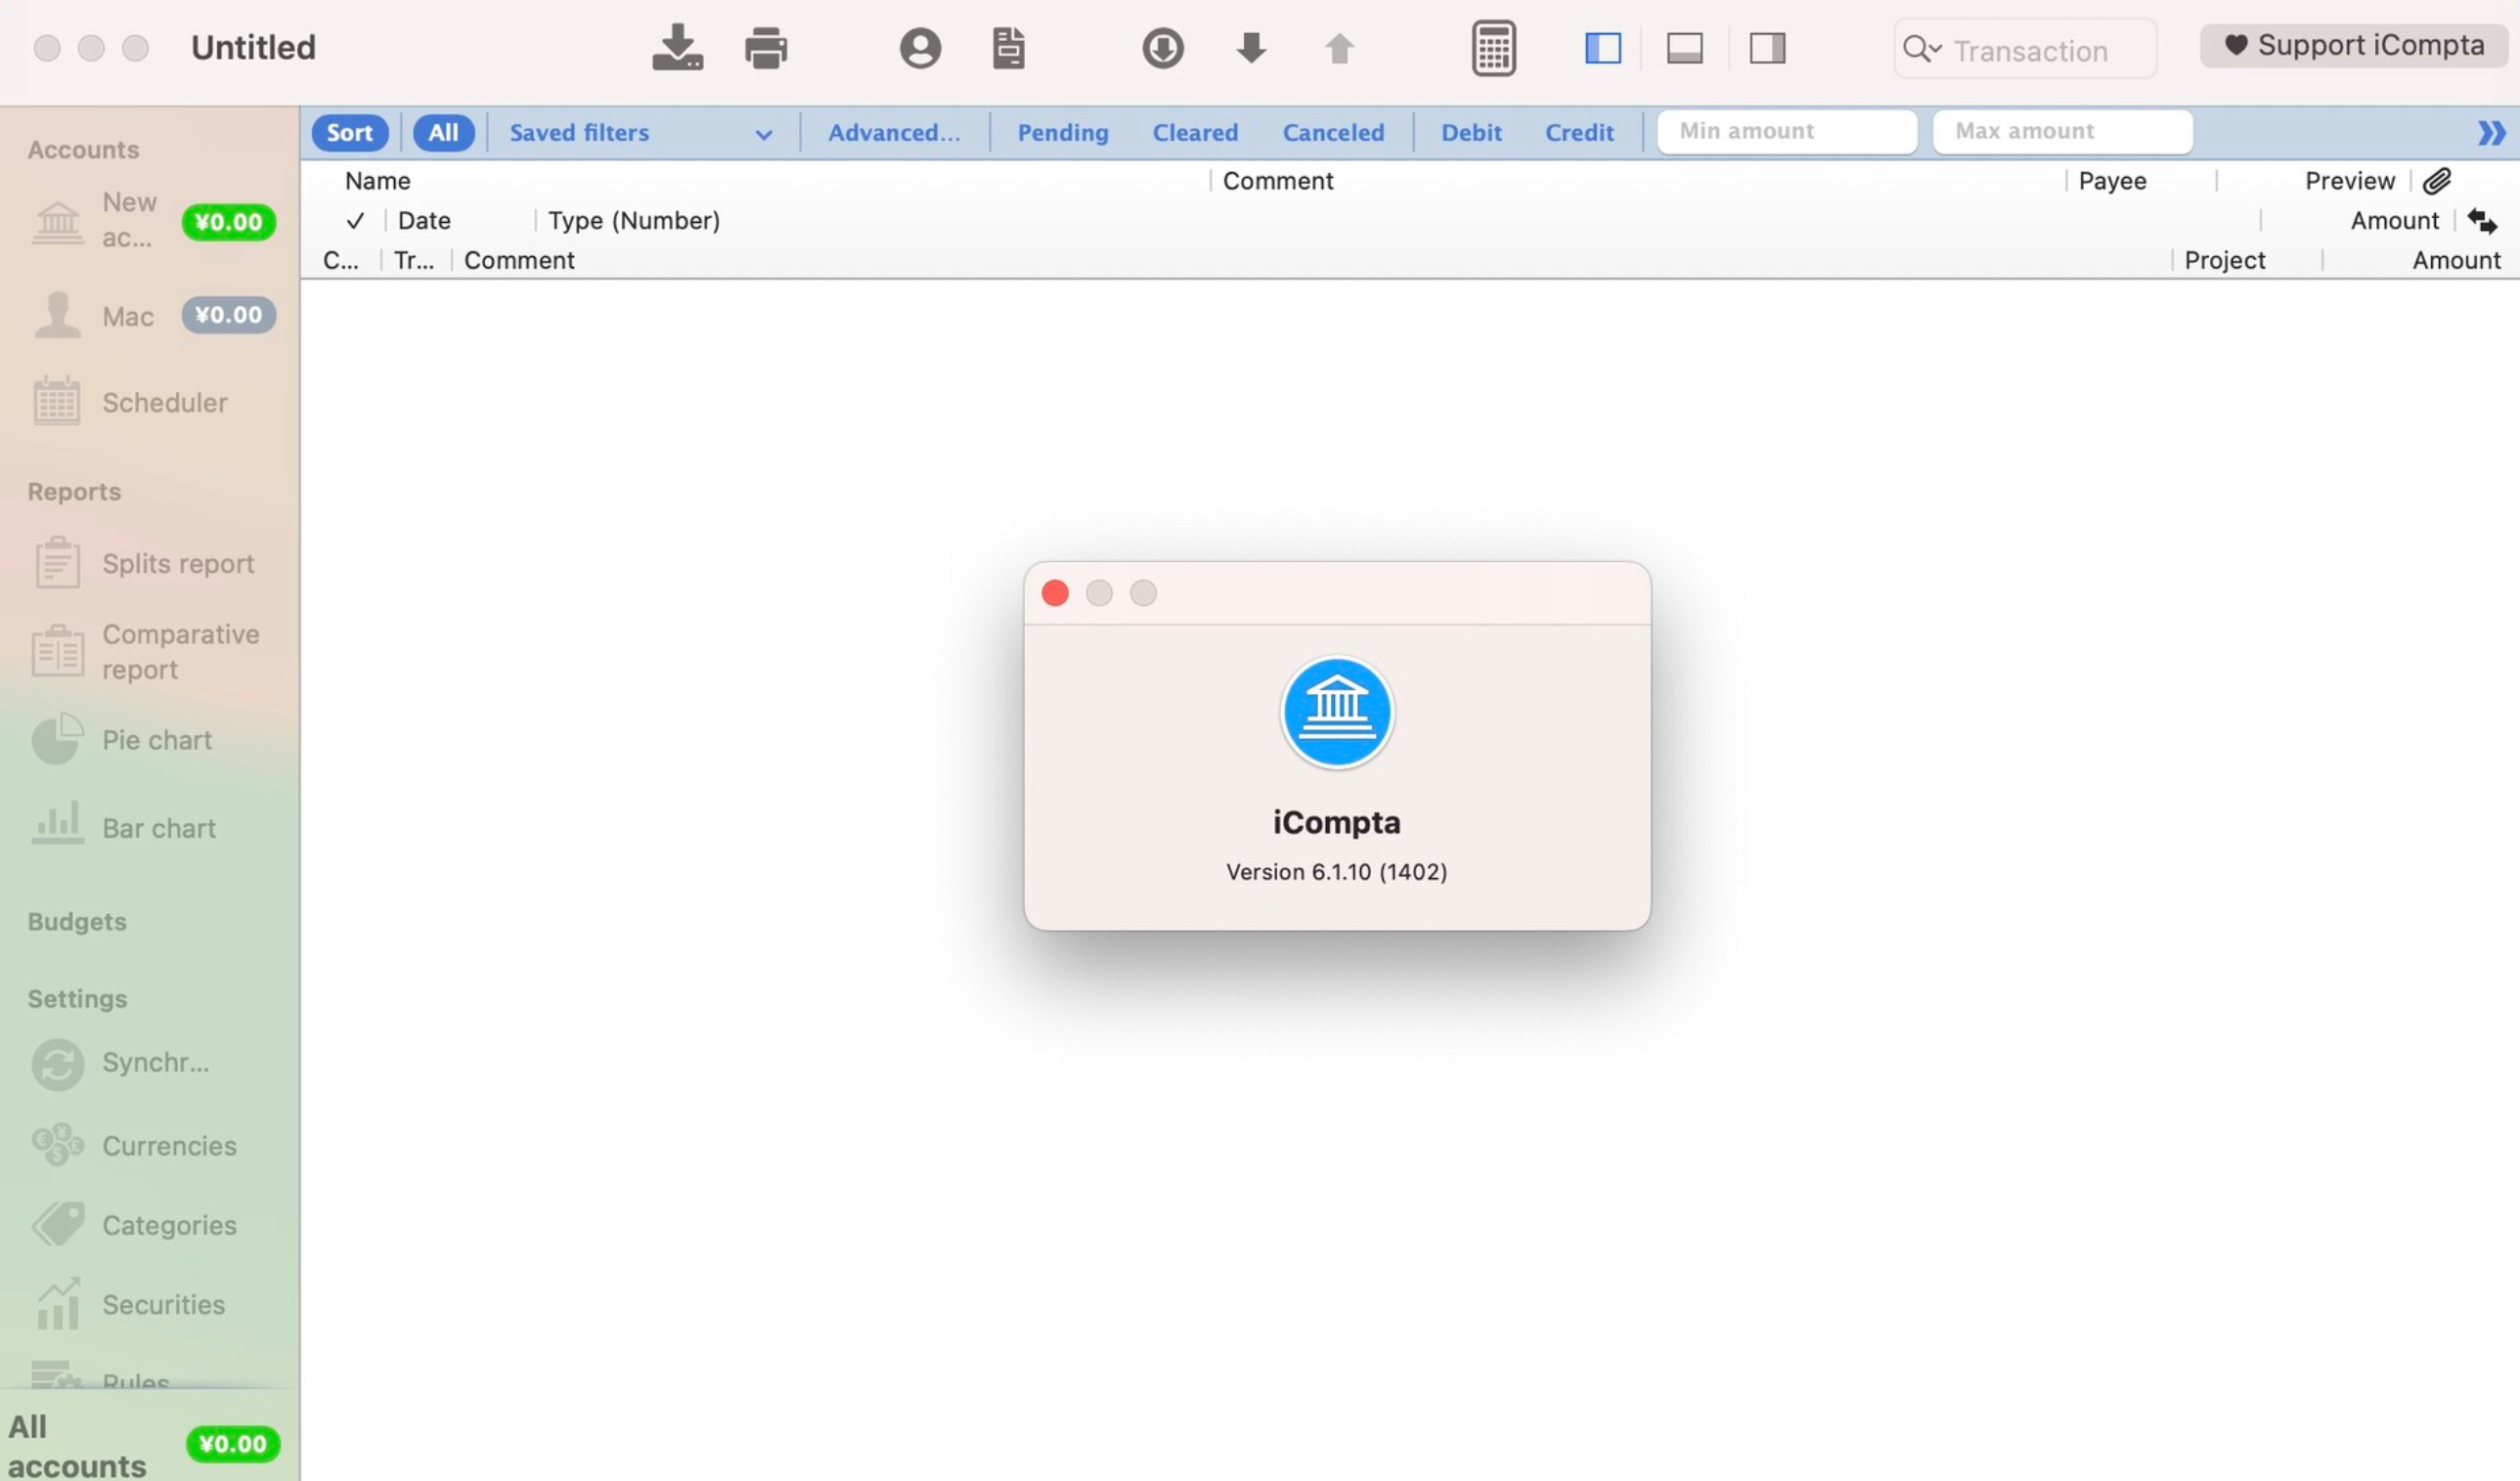Image resolution: width=2520 pixels, height=1481 pixels.
Task: Click the top-row Comment column header
Action: click(x=1277, y=181)
